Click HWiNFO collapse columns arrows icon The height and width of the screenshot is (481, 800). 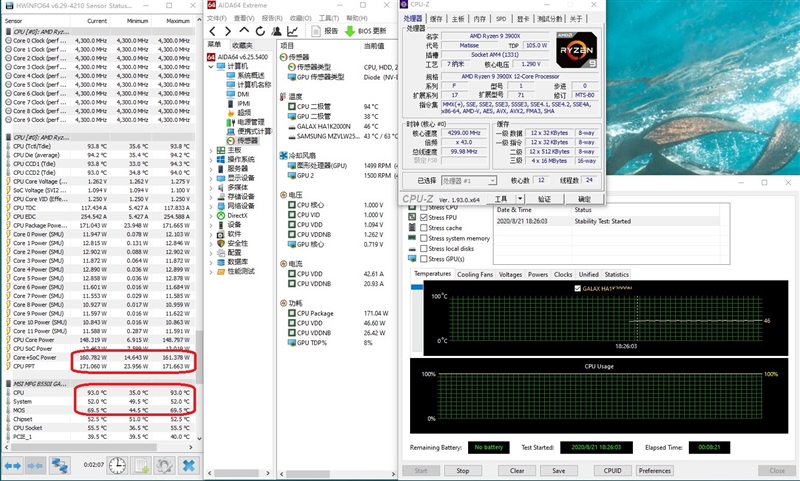click(x=35, y=465)
